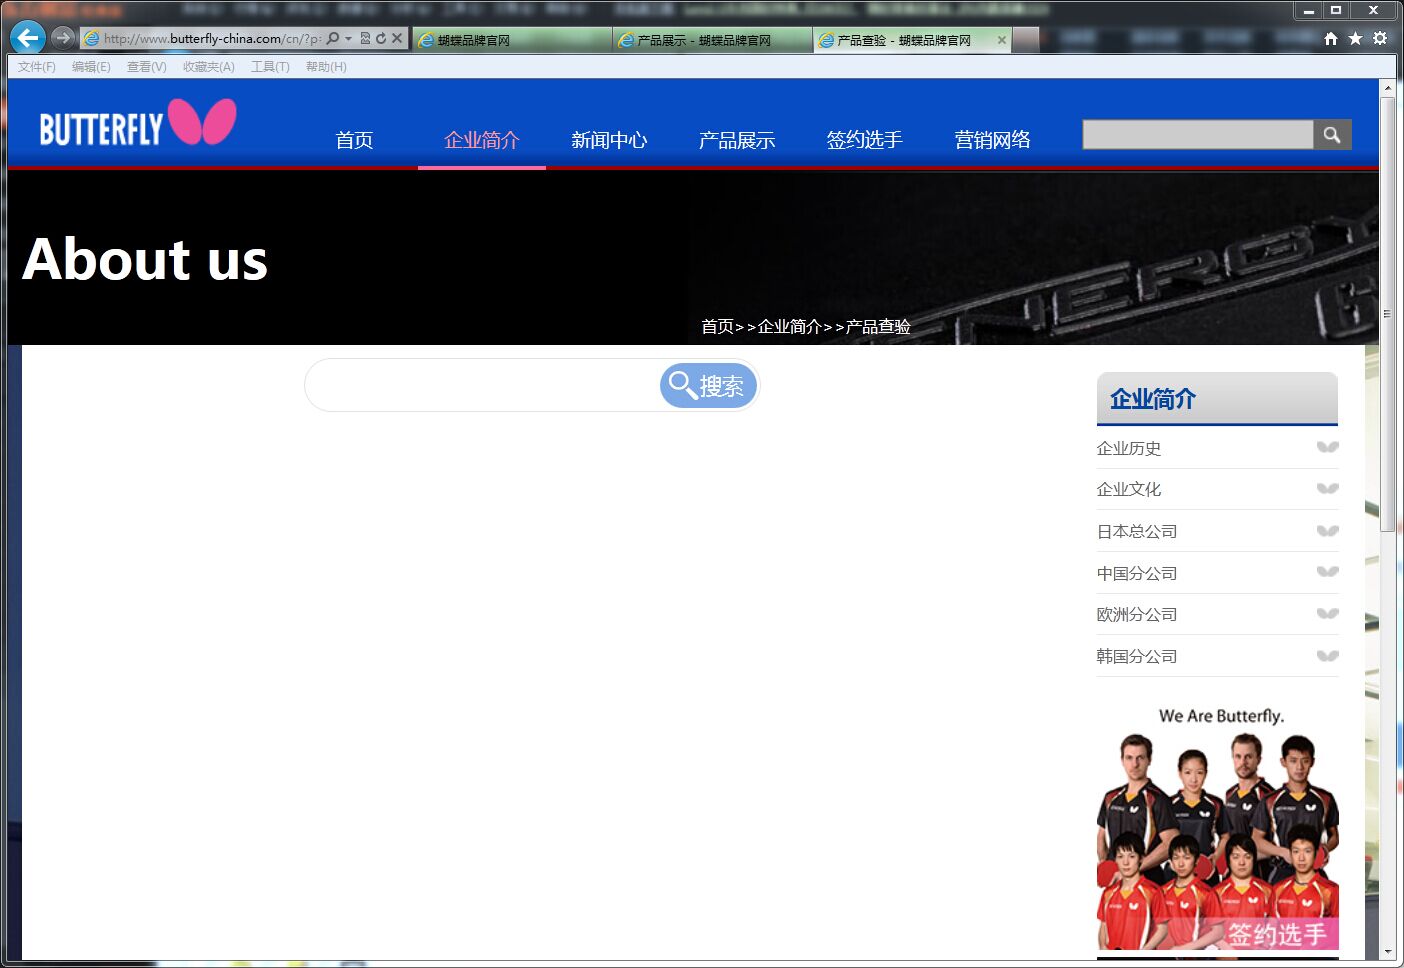This screenshot has width=1404, height=968.
Task: Open 中国分公司 in sidebar
Action: [1137, 573]
